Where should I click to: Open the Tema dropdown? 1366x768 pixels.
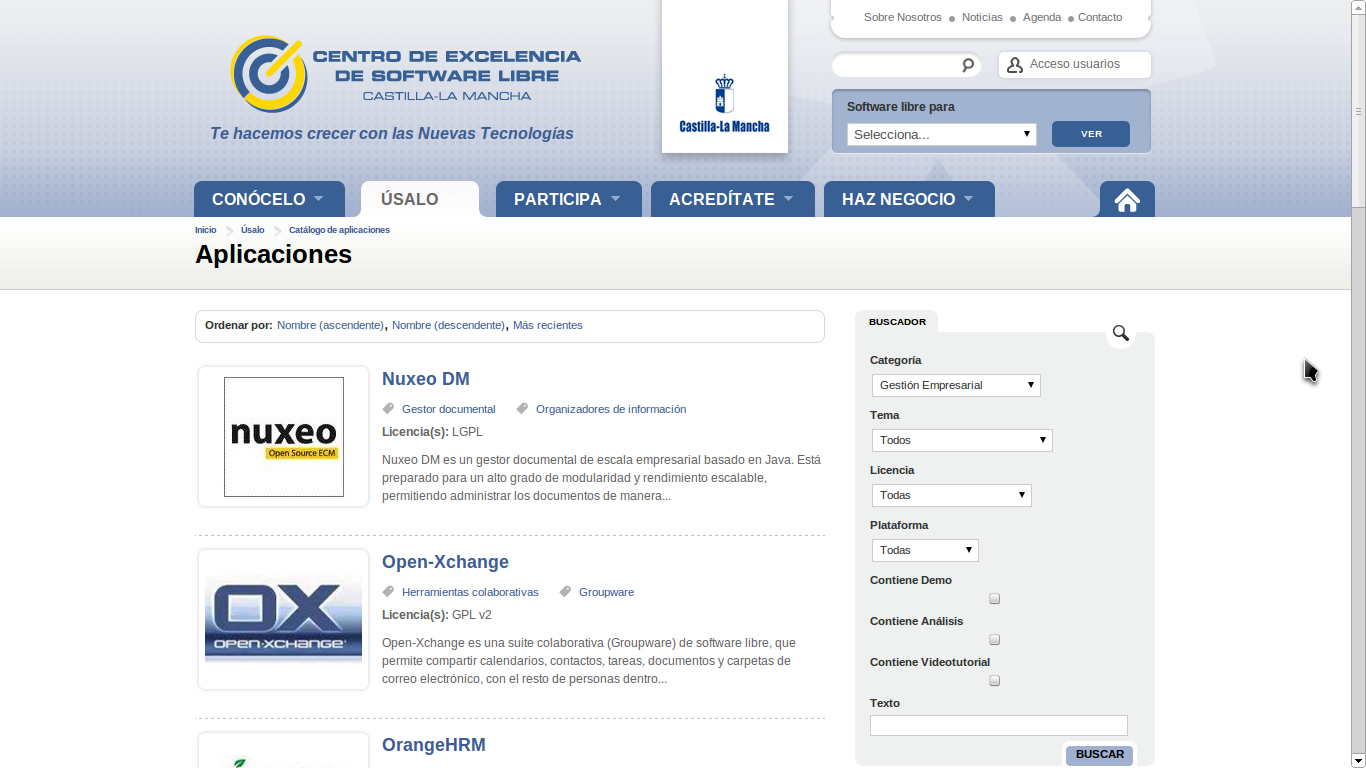(x=962, y=440)
